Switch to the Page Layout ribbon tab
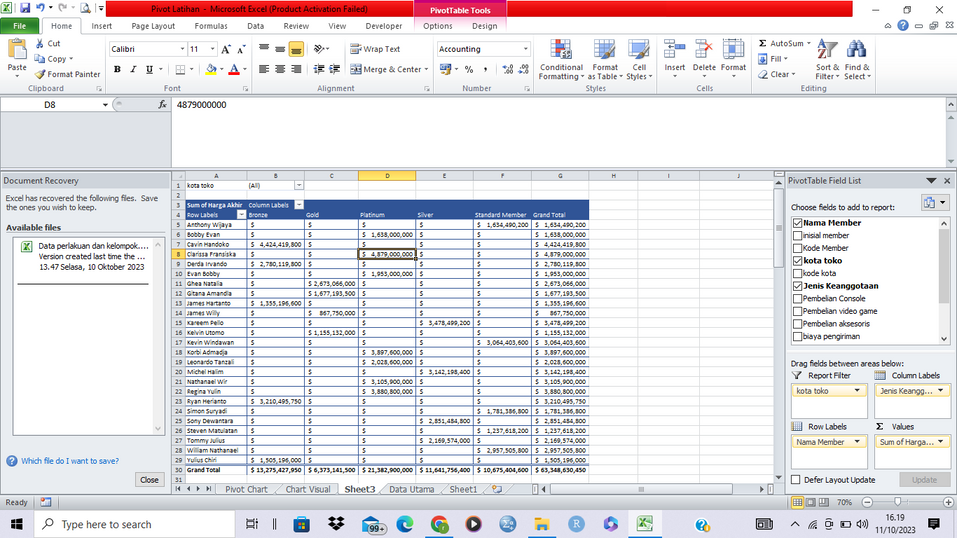Image resolution: width=957 pixels, height=538 pixels. [x=153, y=26]
